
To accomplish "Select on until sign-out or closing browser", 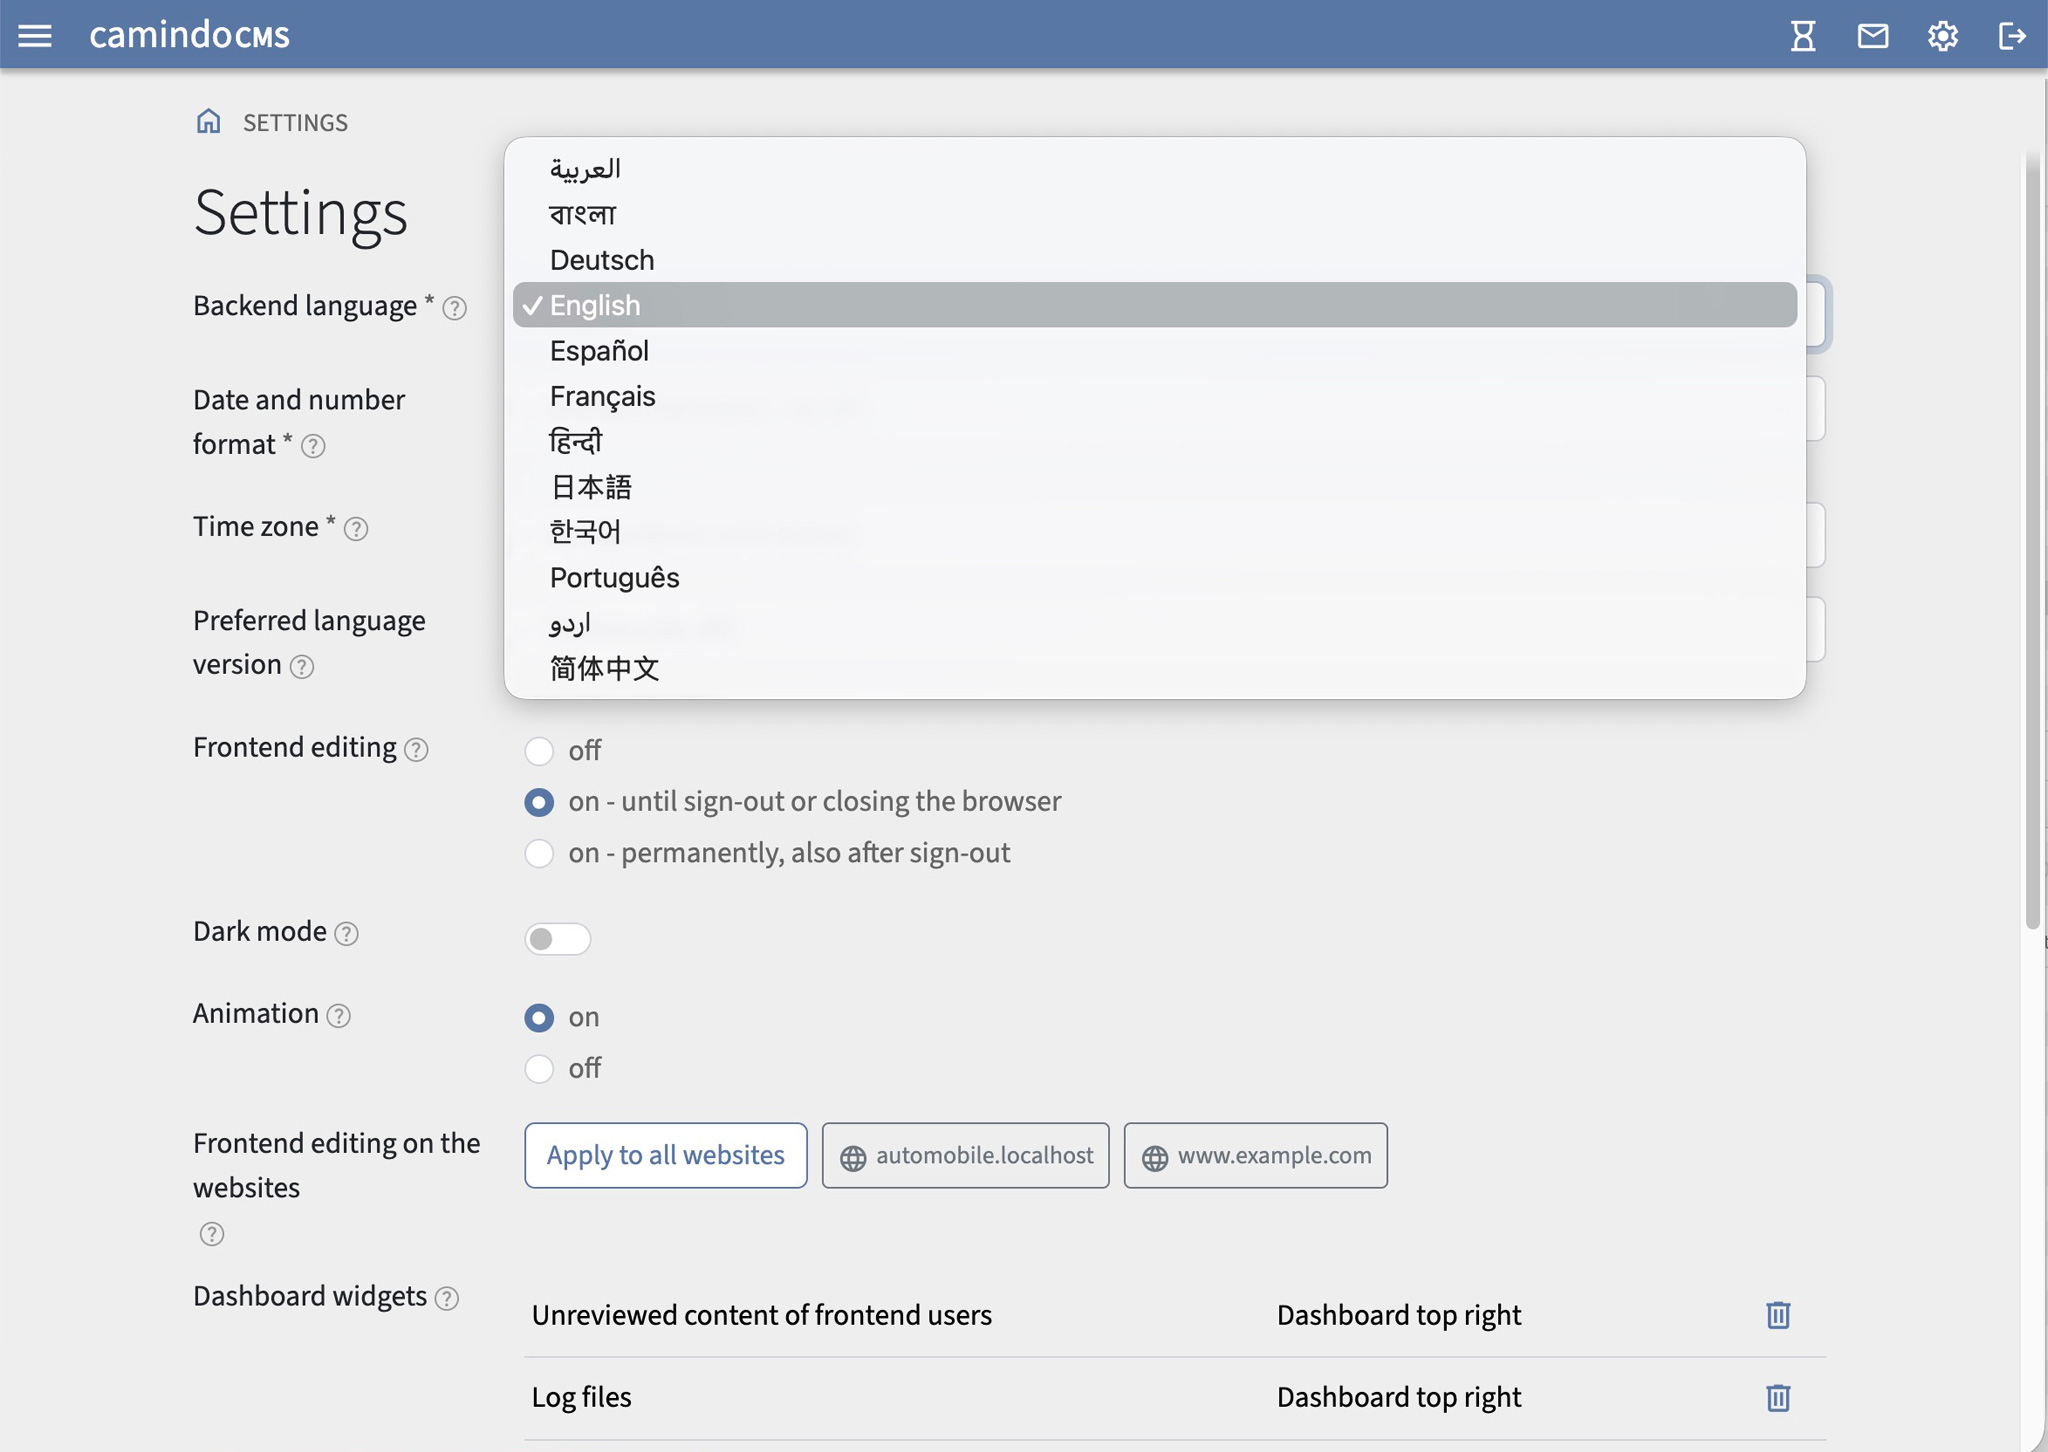I will click(539, 802).
